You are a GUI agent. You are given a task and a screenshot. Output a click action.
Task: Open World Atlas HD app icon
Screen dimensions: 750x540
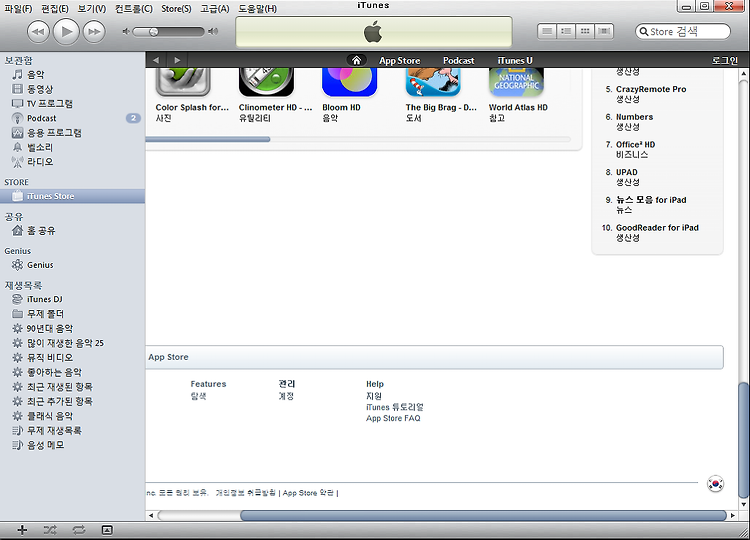point(516,82)
